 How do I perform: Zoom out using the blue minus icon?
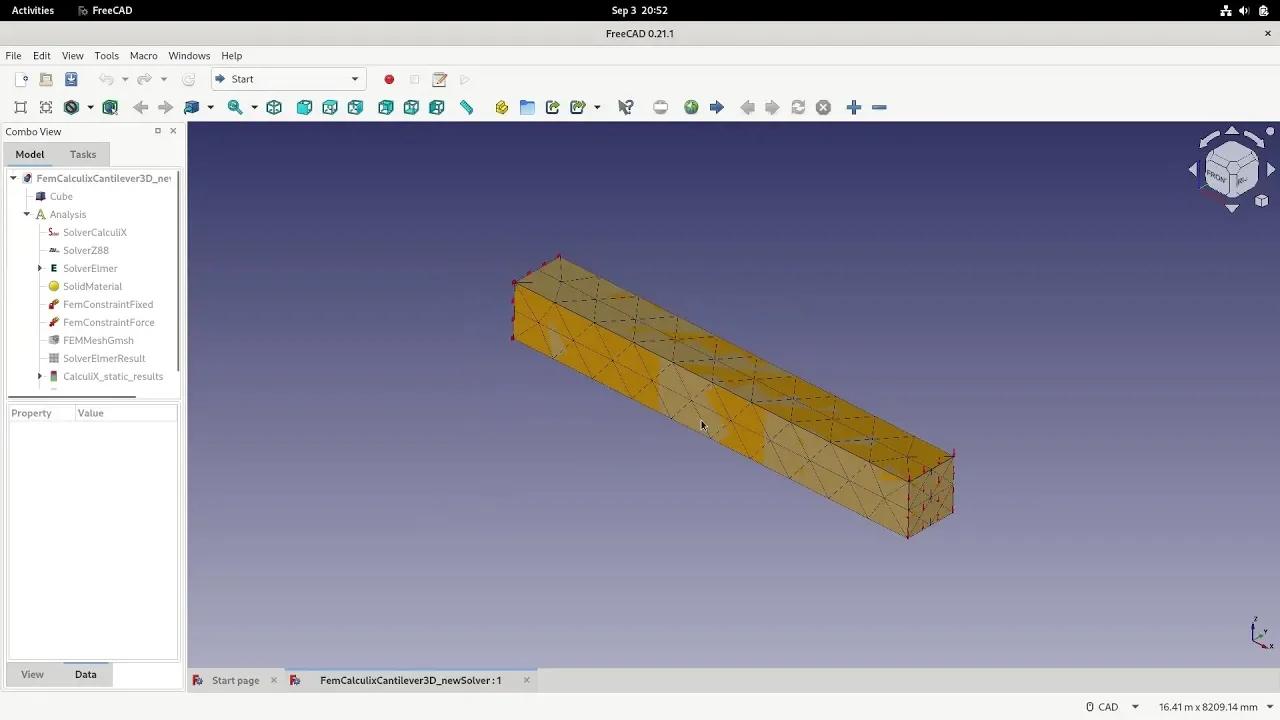[880, 107]
